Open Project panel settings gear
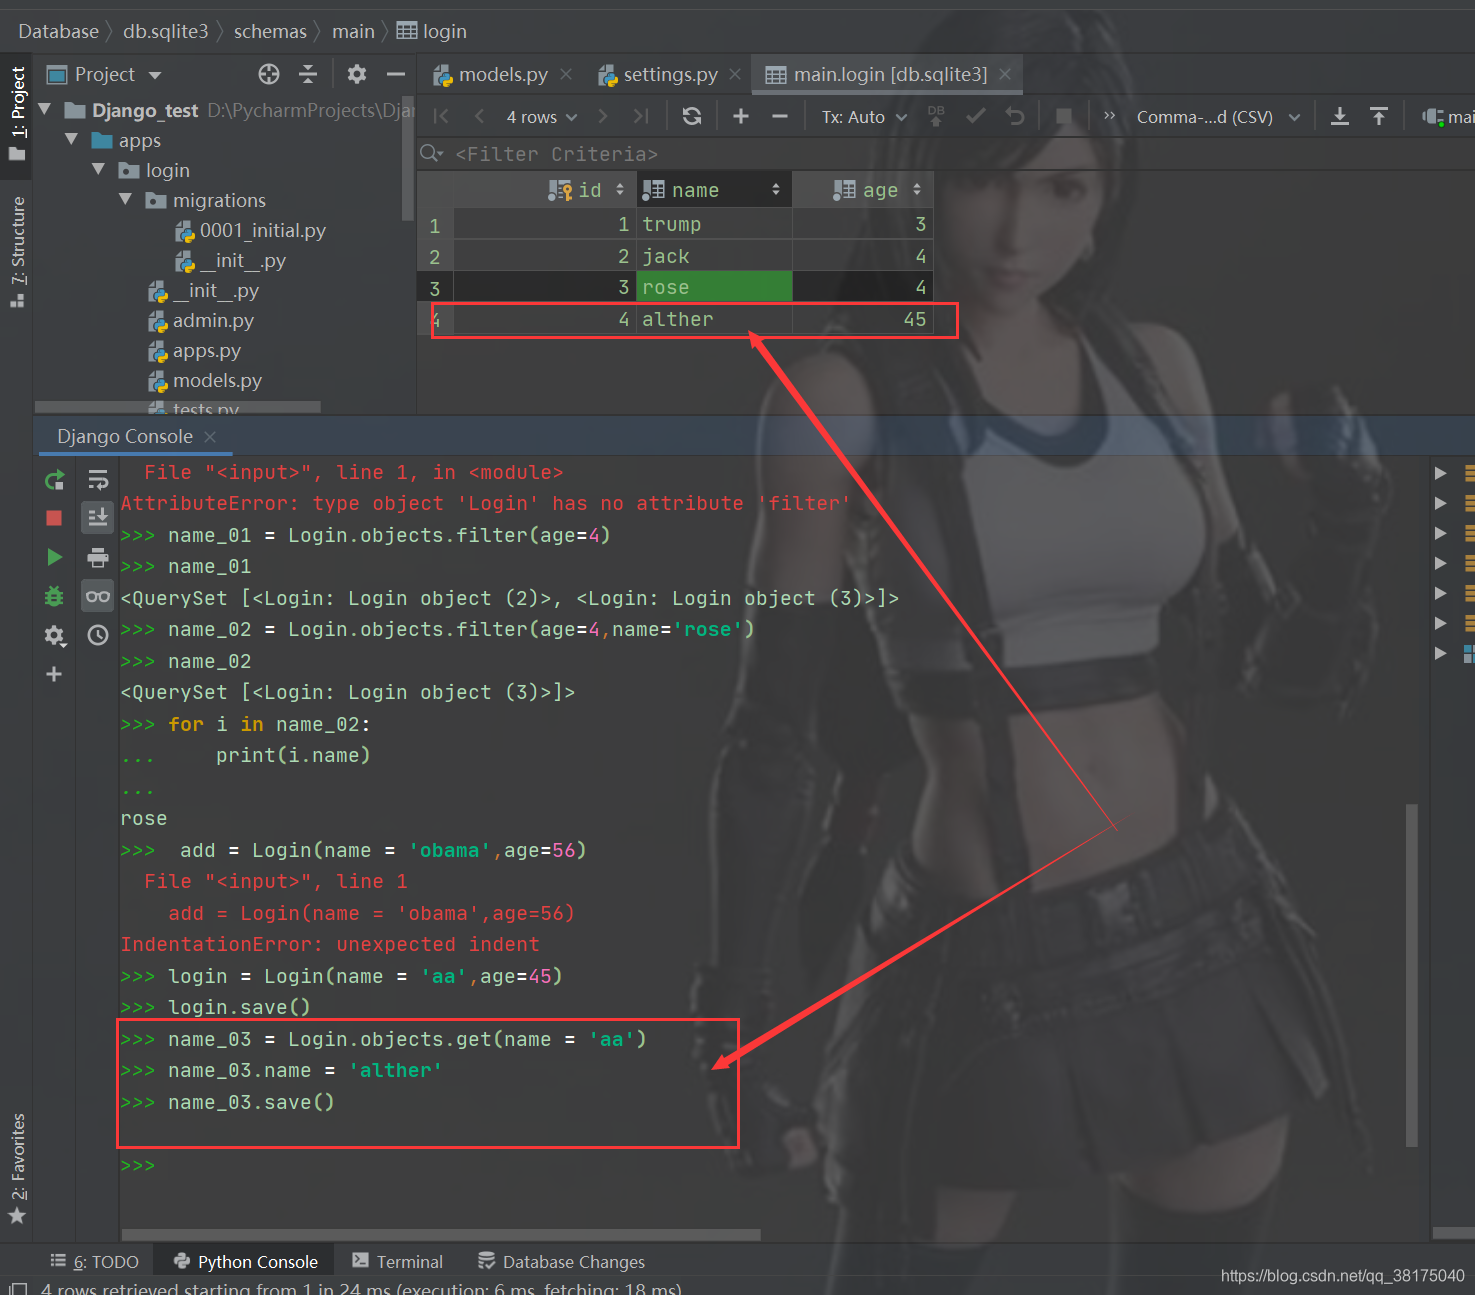Image resolution: width=1475 pixels, height=1295 pixels. click(357, 74)
